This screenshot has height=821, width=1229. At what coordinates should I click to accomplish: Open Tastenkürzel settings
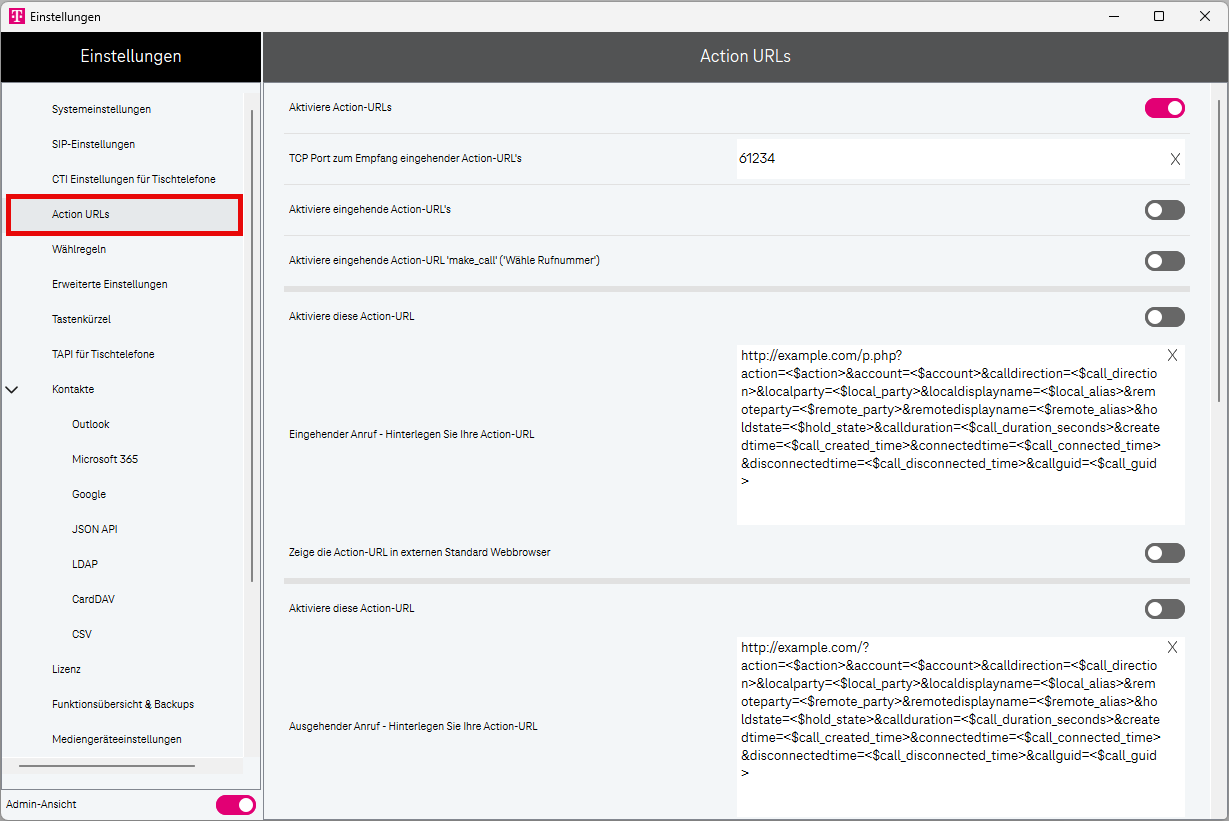coord(81,319)
